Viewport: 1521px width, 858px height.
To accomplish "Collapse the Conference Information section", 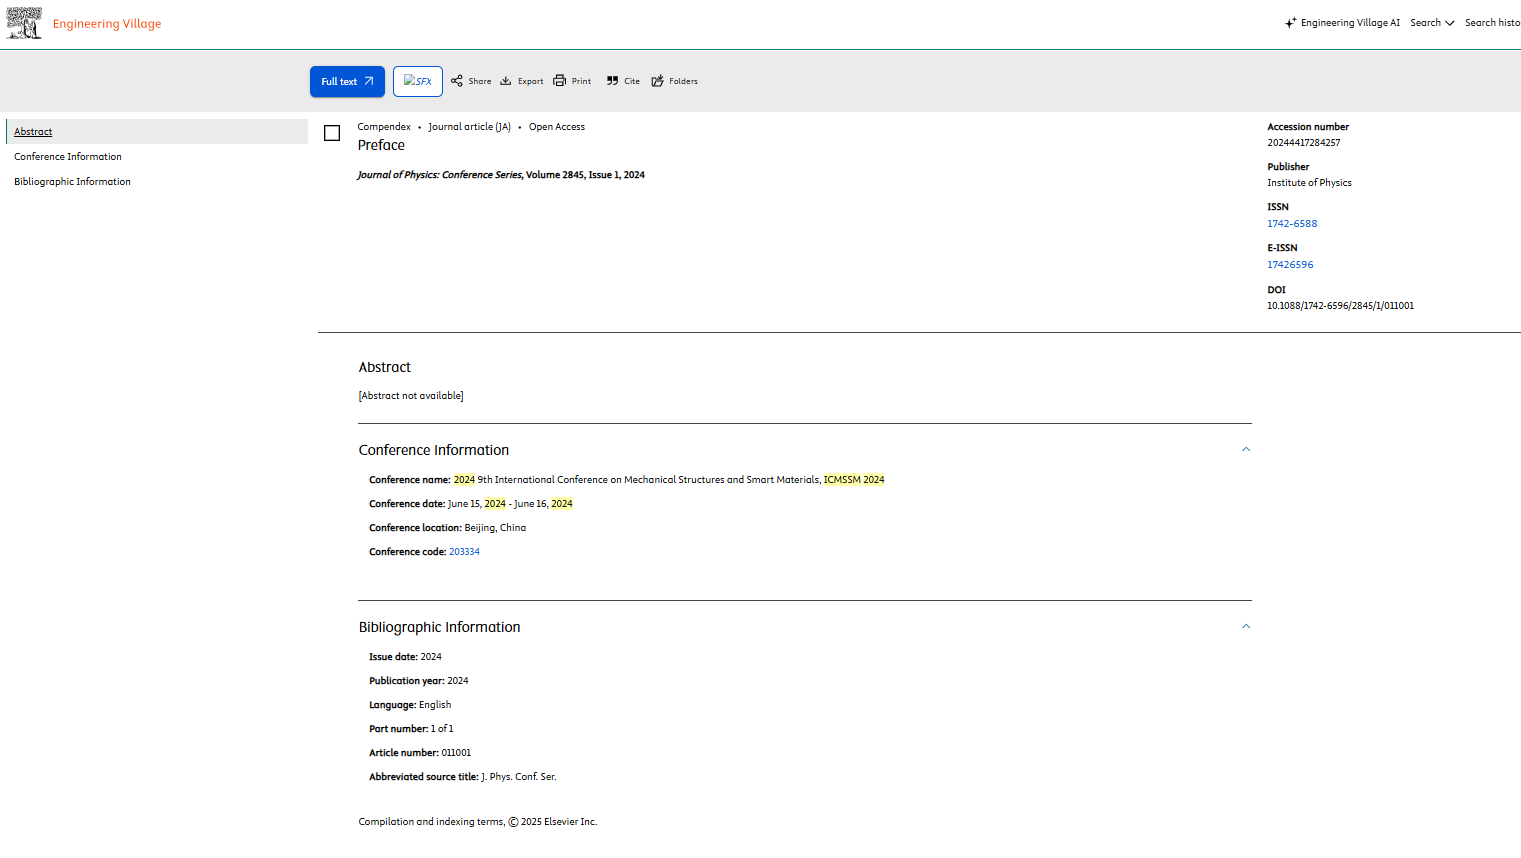I will [1246, 450].
